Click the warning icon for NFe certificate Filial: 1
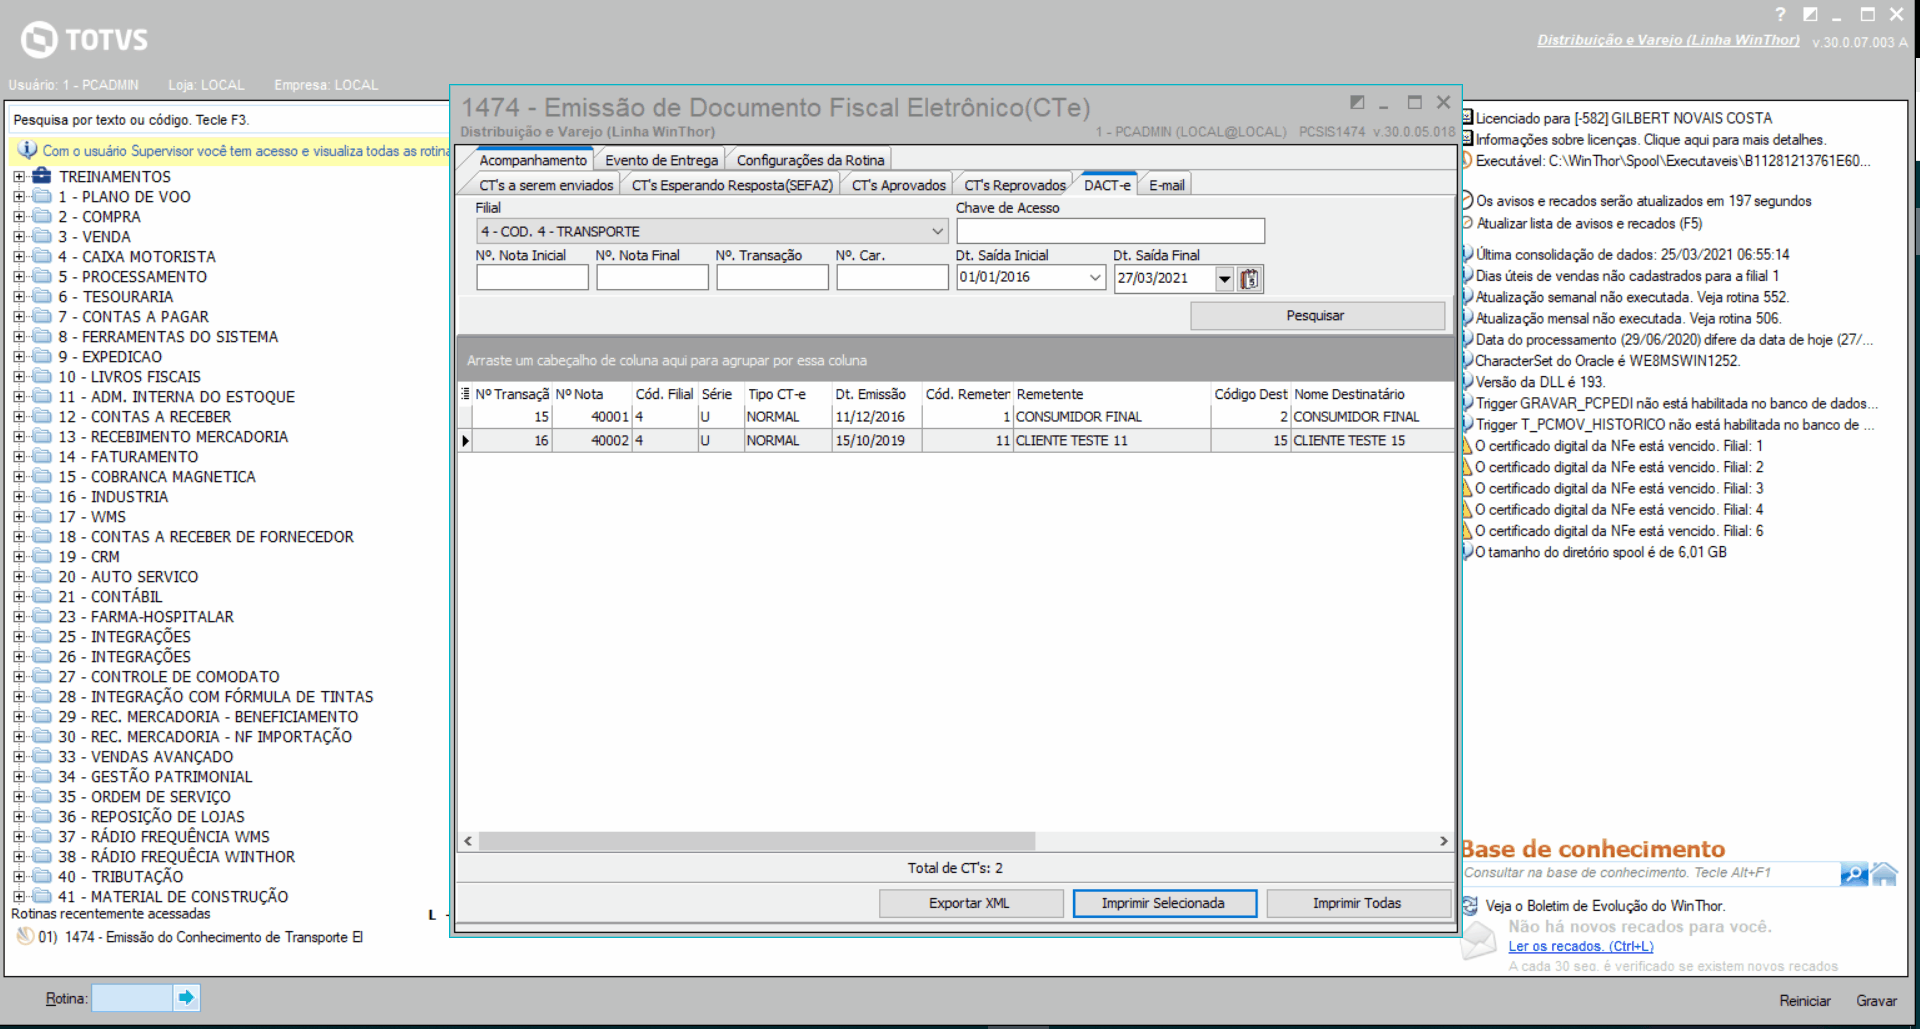 point(1467,446)
